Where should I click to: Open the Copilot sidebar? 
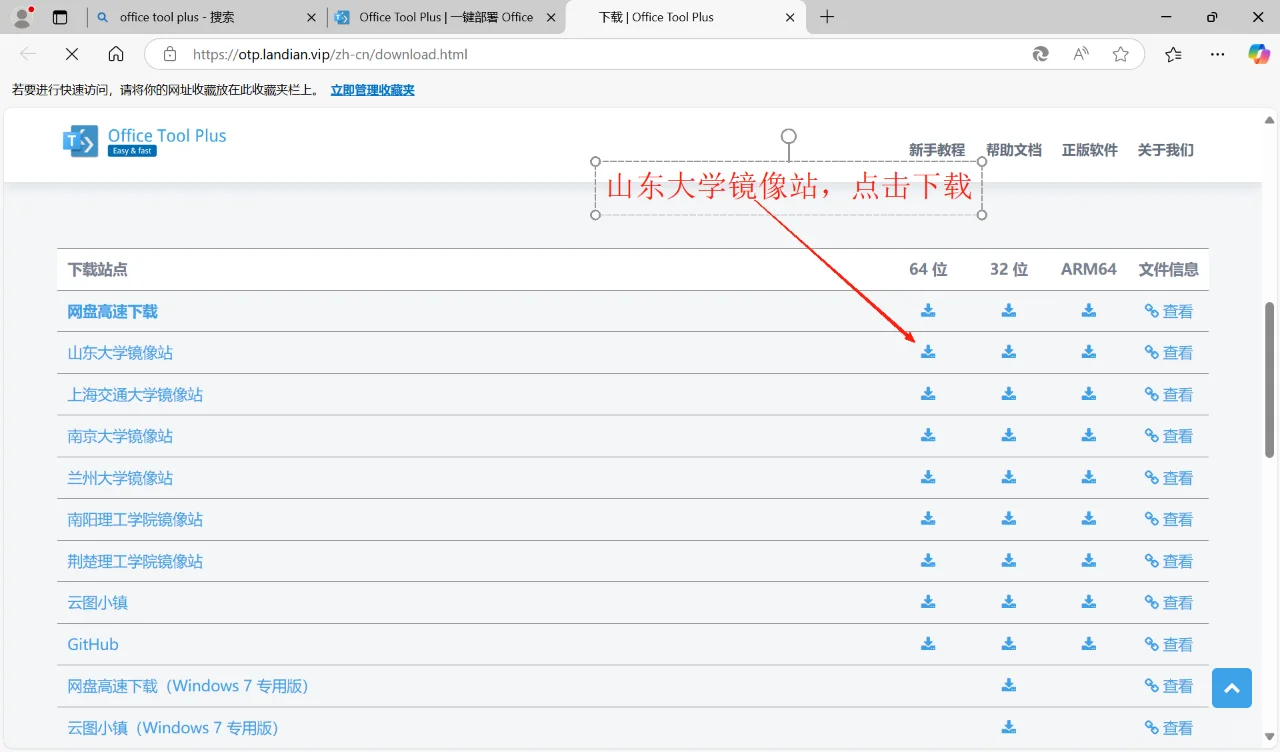coord(1259,54)
